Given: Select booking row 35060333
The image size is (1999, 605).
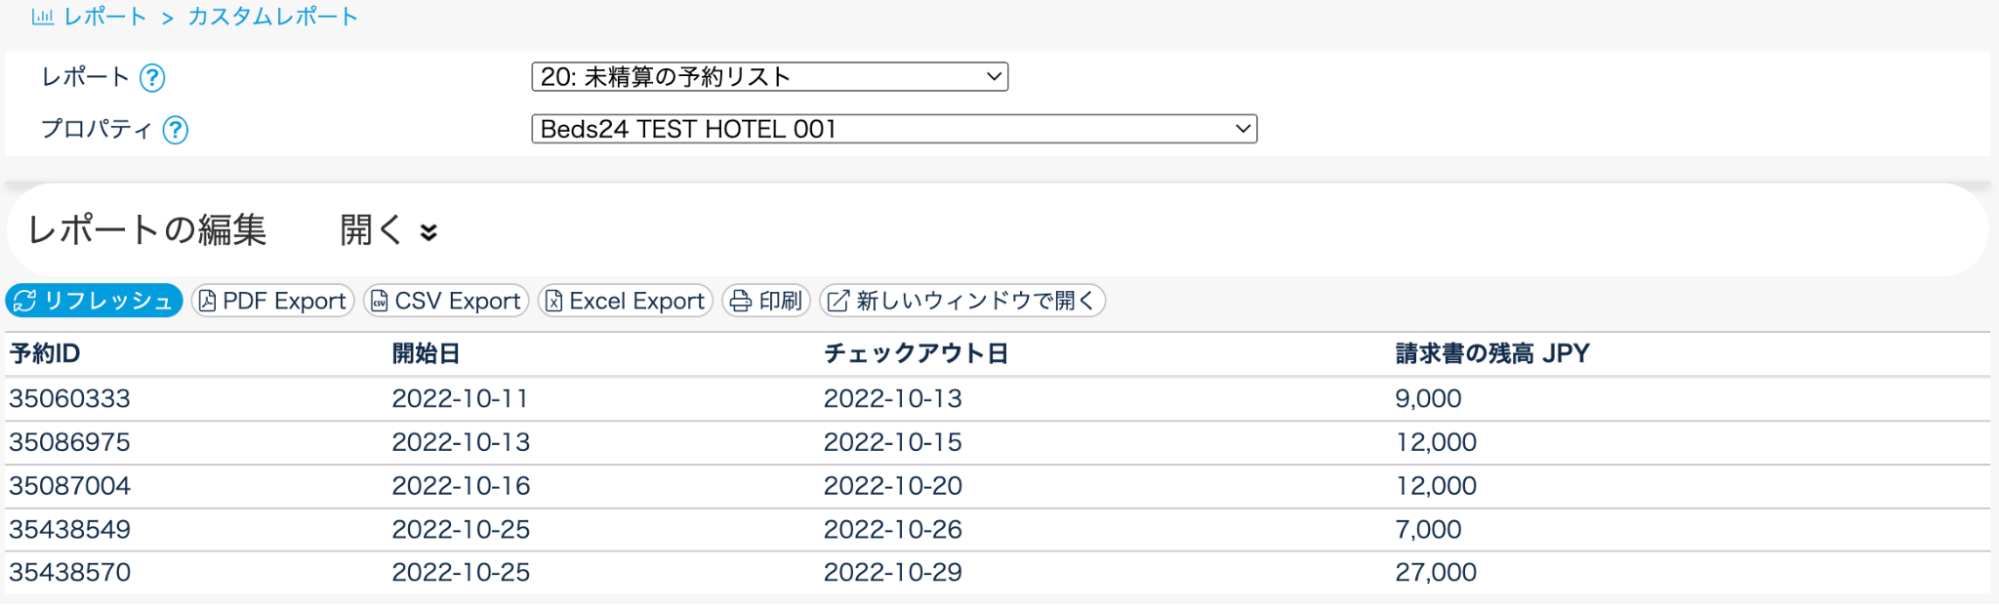Looking at the screenshot, I should 70,399.
